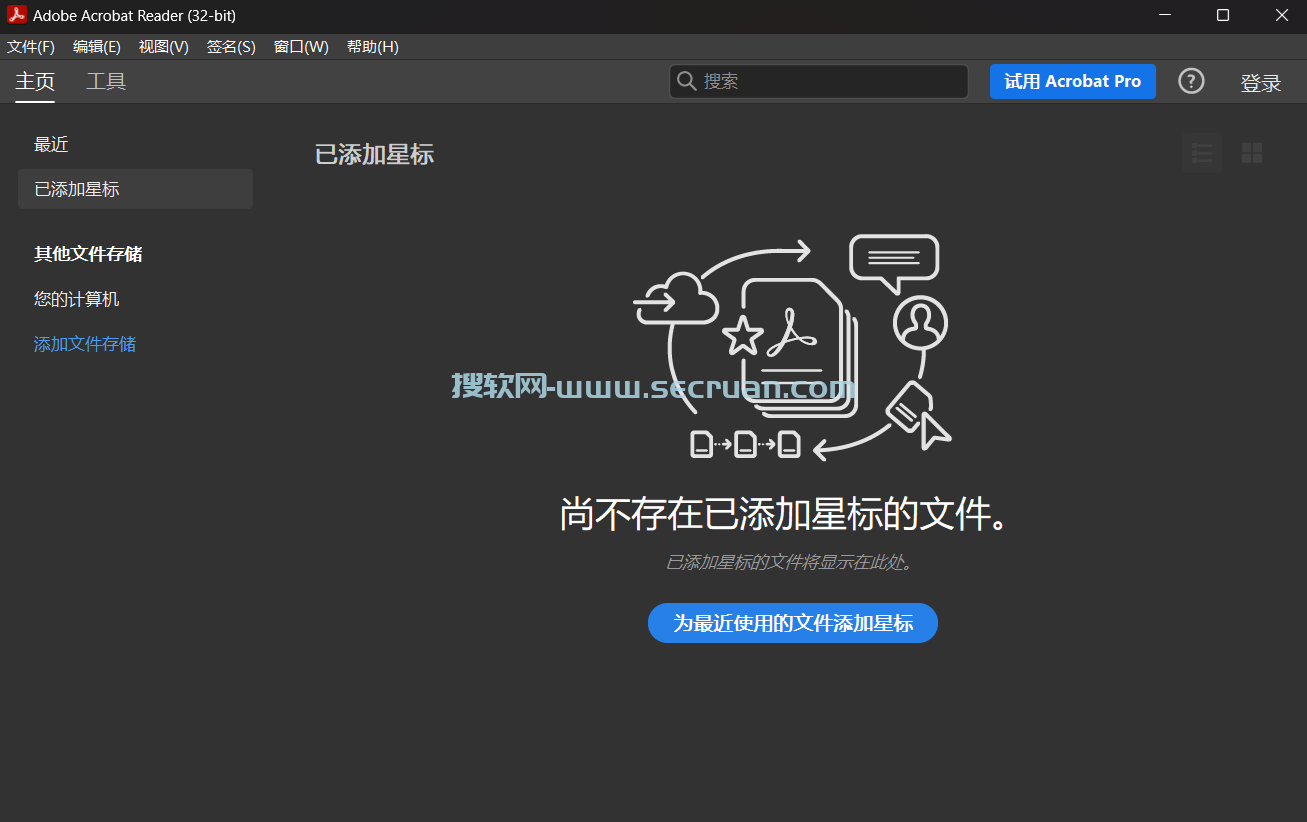Switch to the 工具 tab
This screenshot has width=1307, height=822.
click(106, 82)
